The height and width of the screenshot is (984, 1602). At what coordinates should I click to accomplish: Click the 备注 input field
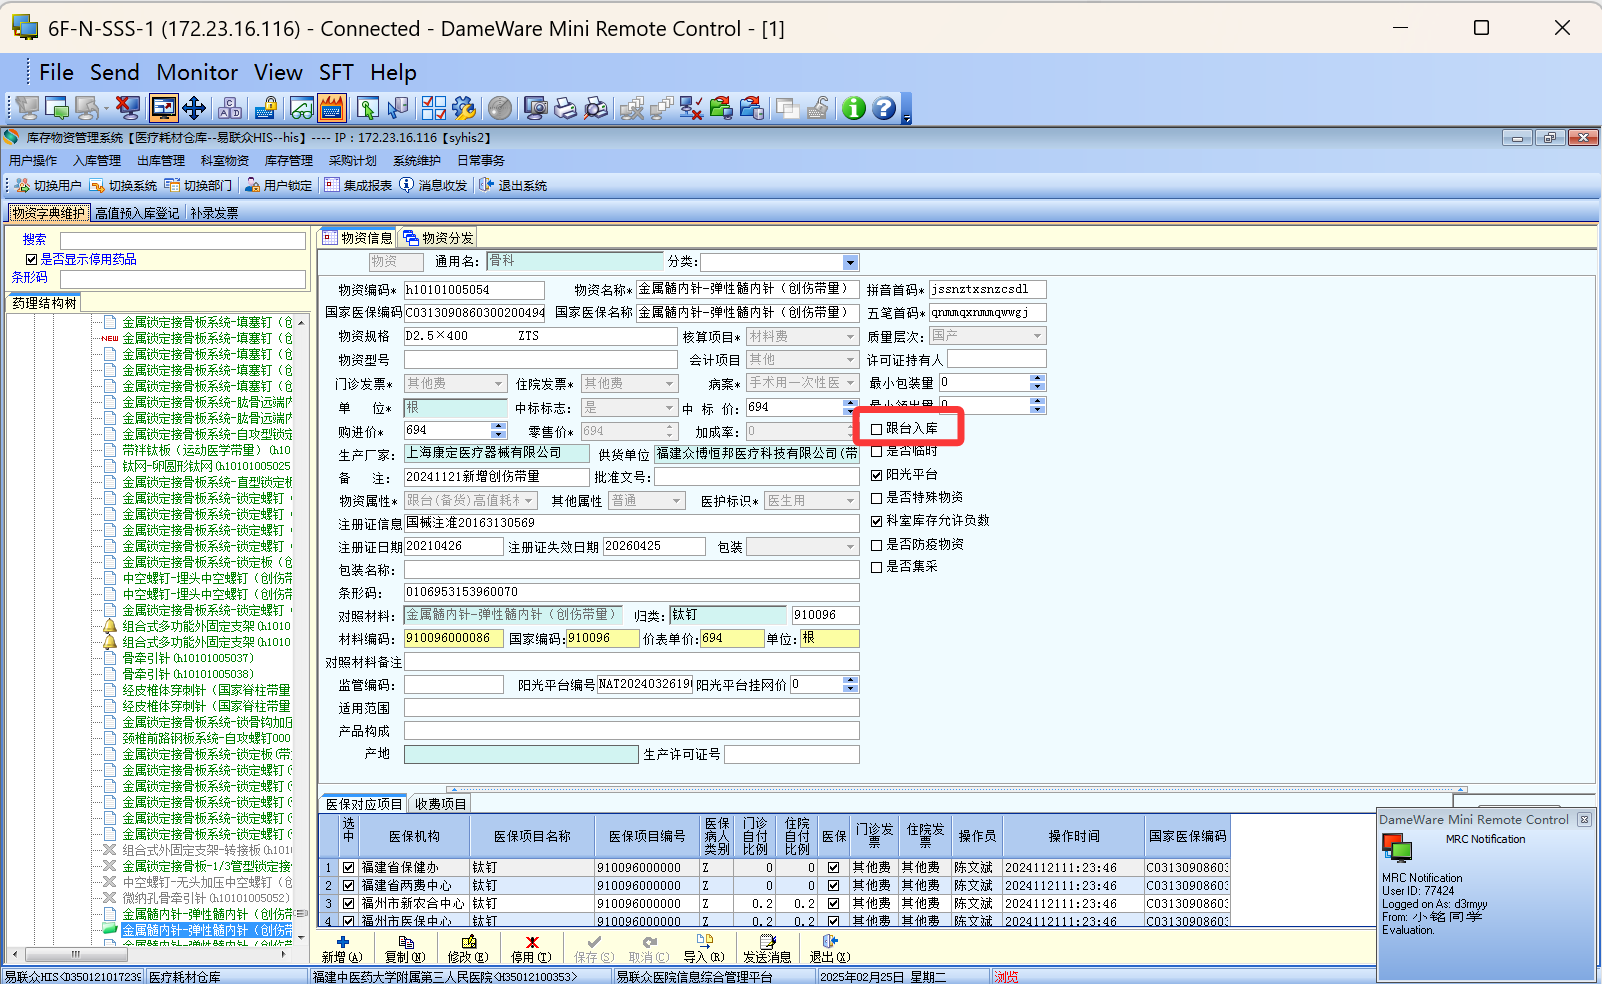(497, 477)
